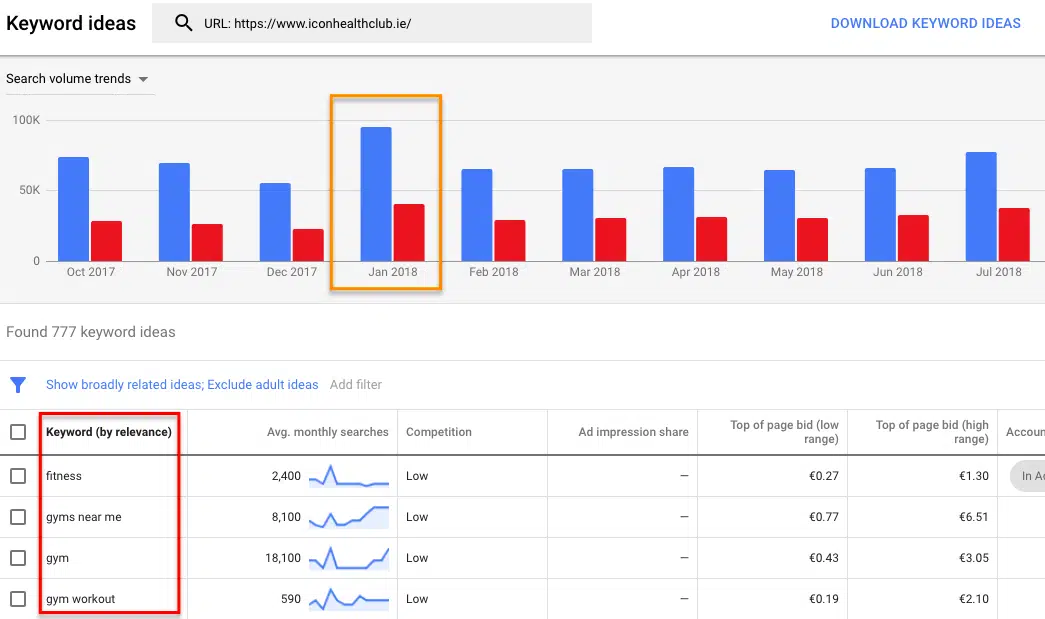Click the blue Jan 2018 bar

(x=376, y=194)
